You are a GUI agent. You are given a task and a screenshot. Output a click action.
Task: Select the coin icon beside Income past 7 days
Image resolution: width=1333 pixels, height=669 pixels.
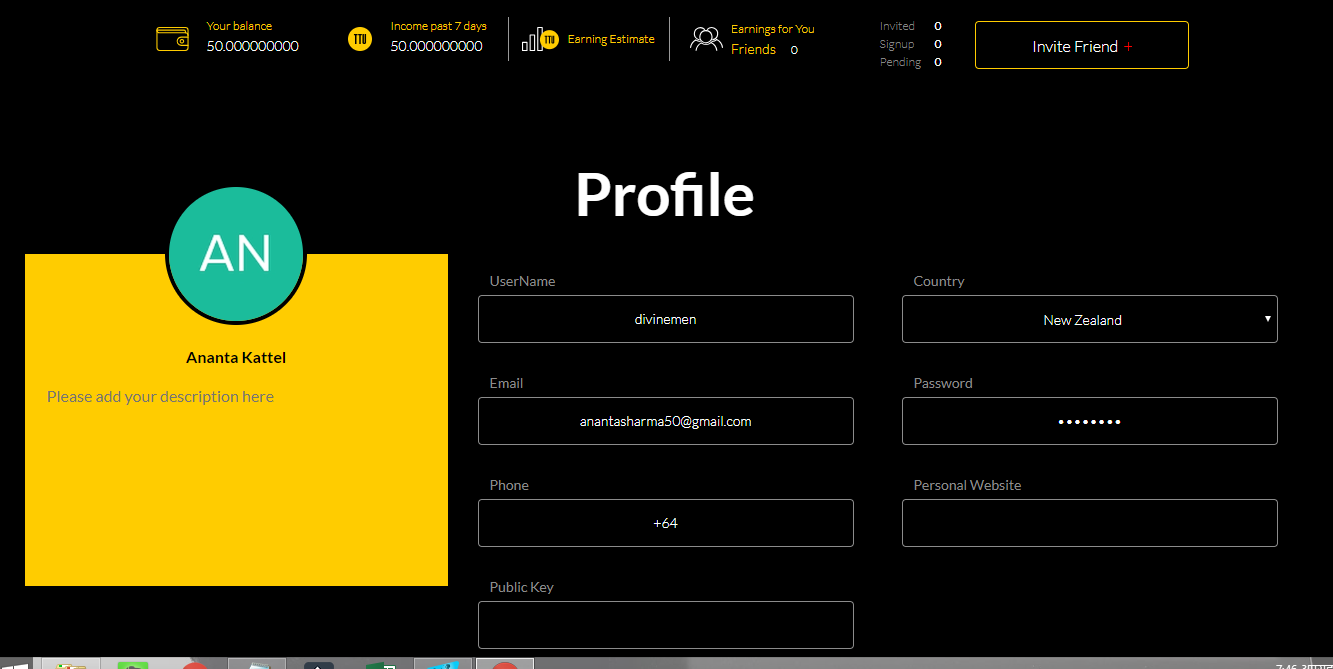tap(360, 39)
